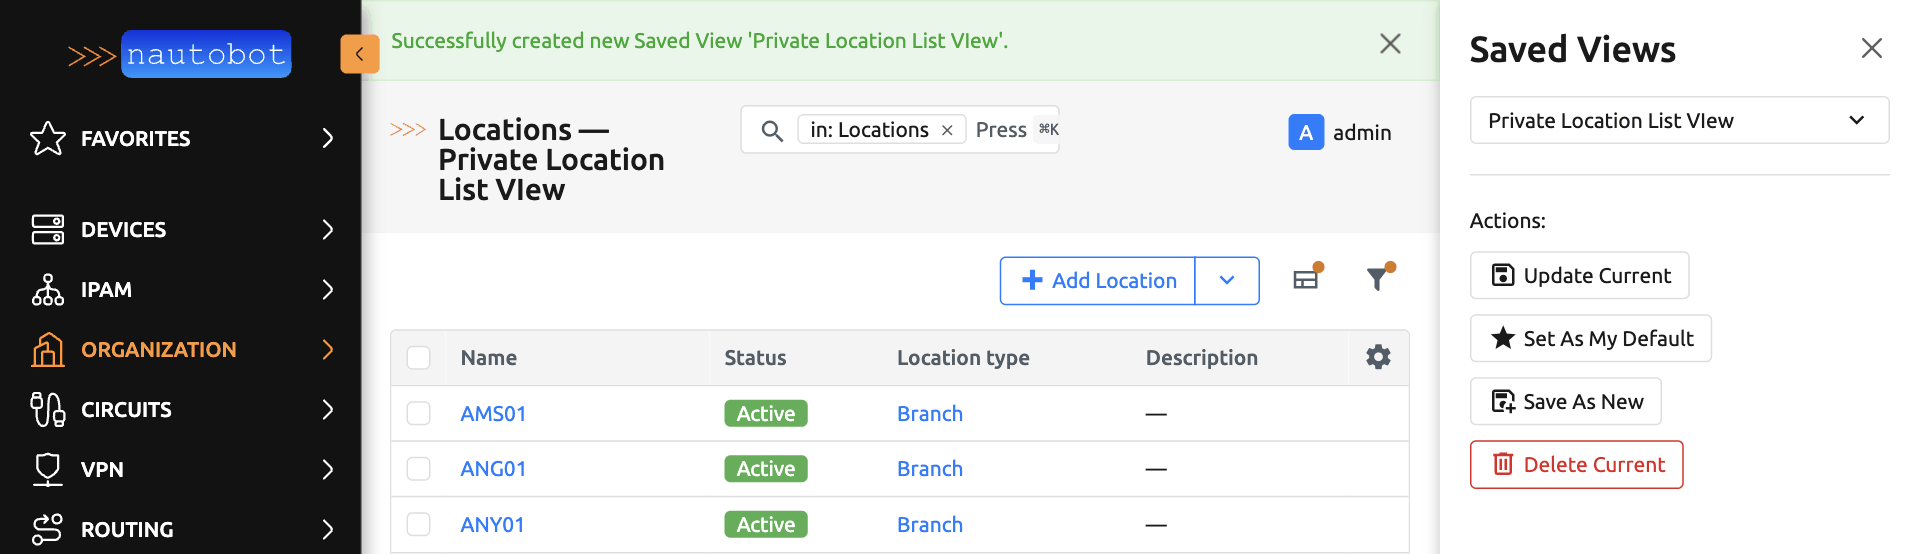Click the Delete Current button

[x=1576, y=465]
